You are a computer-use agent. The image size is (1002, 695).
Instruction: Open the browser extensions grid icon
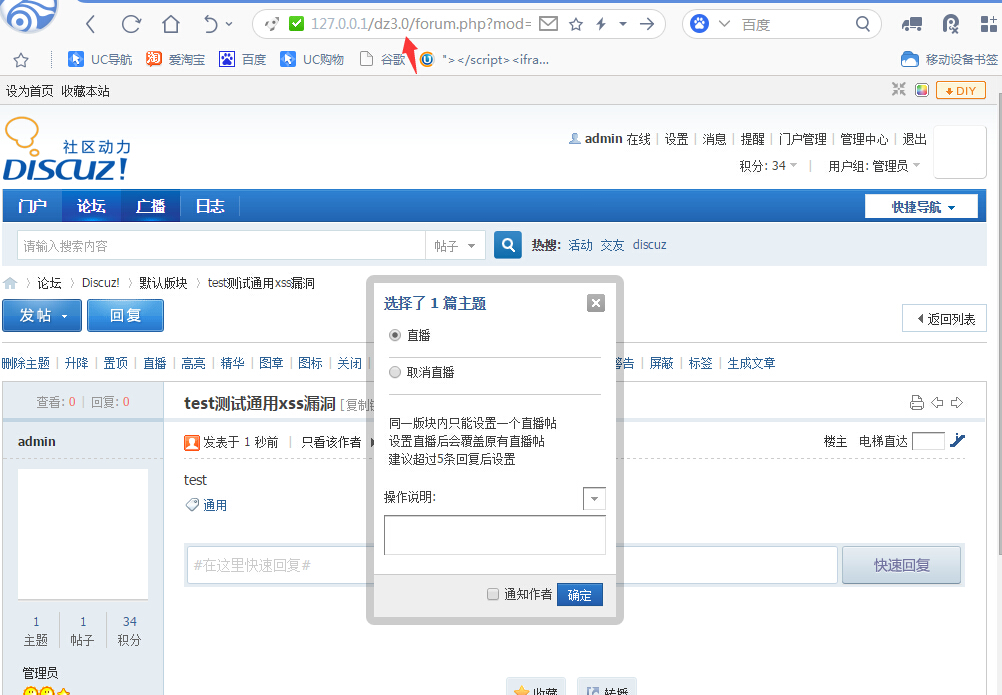988,24
